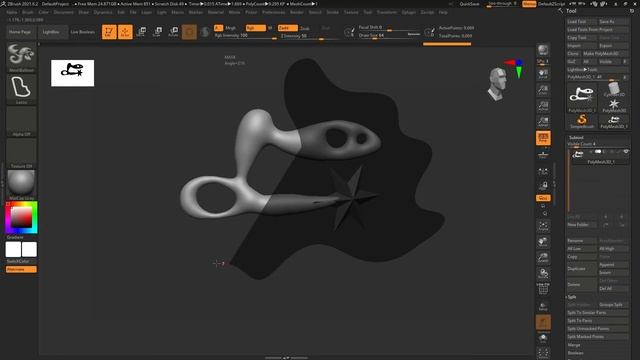
Task: Click the Append subtool button
Action: [613, 264]
